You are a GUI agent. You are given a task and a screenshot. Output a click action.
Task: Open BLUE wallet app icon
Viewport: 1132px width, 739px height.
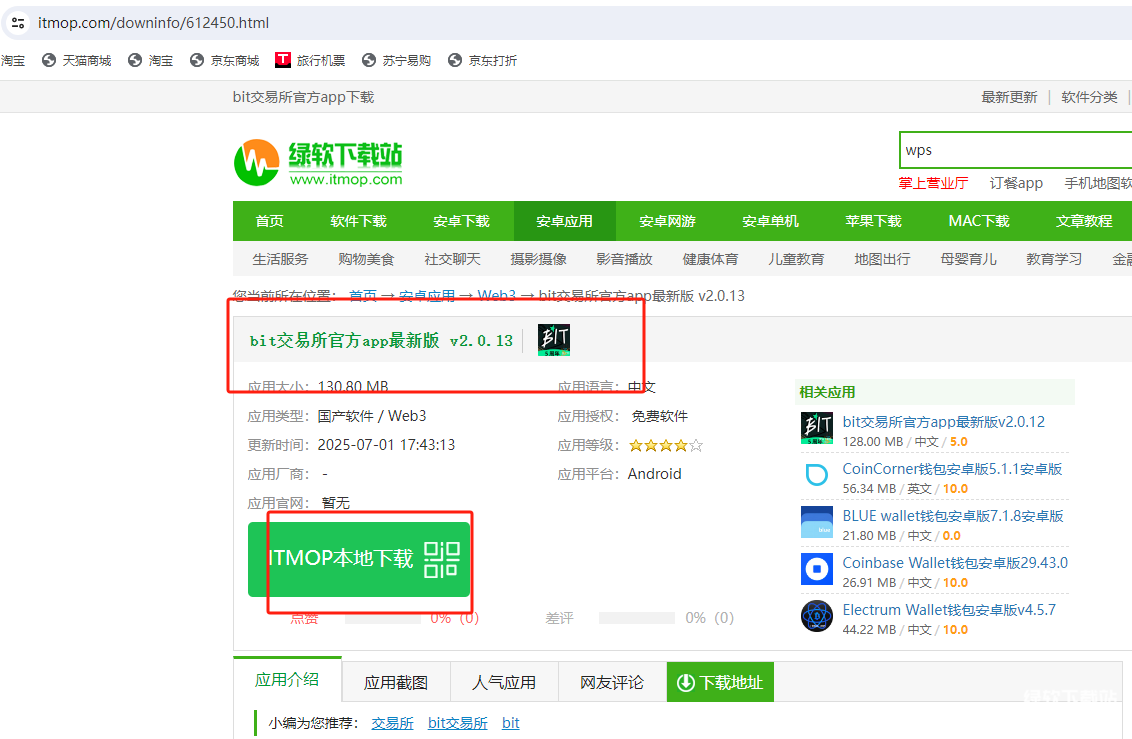click(x=817, y=523)
